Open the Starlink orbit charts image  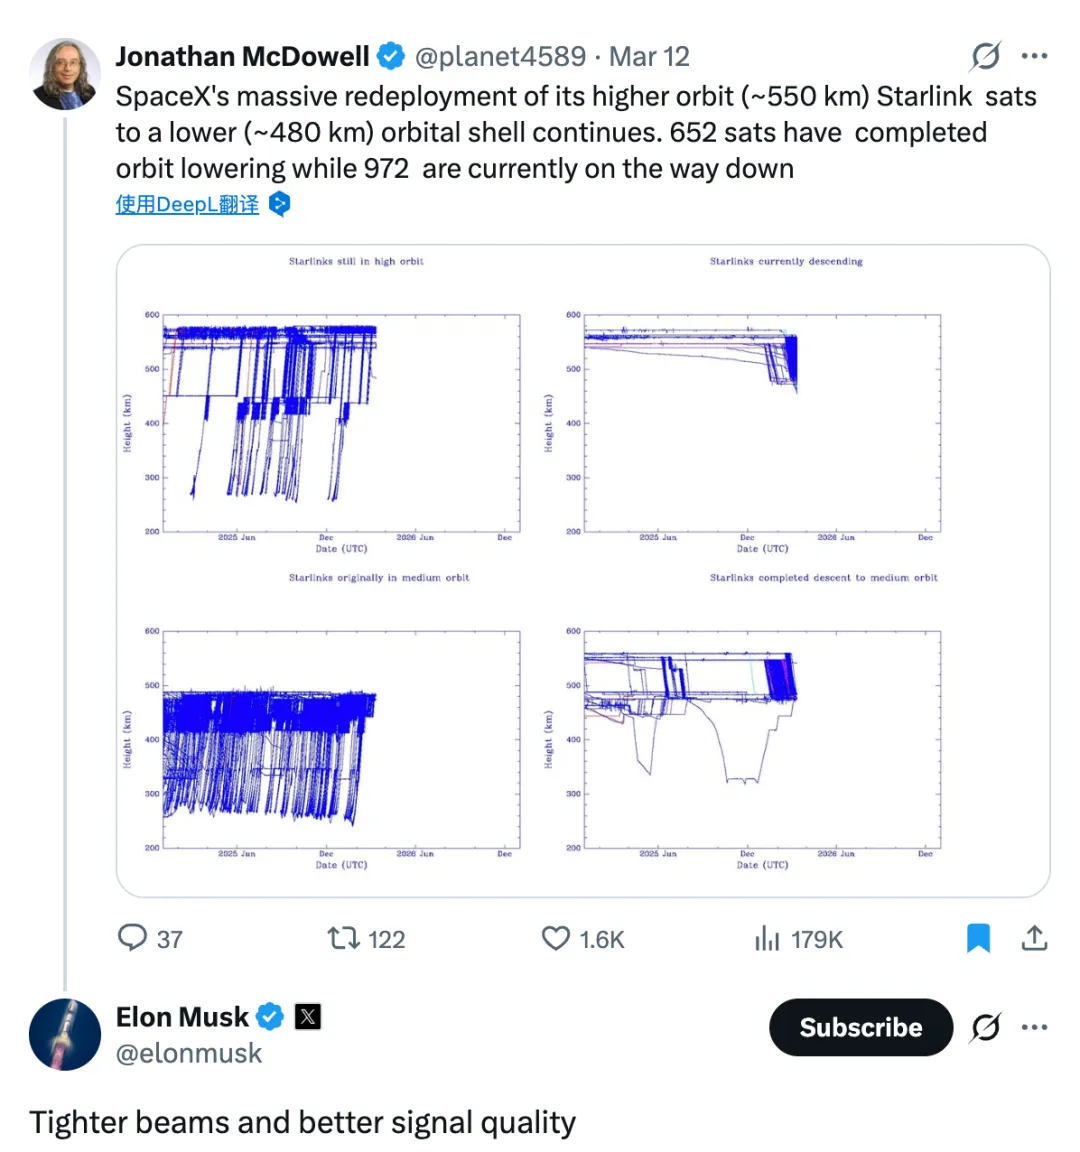coord(583,571)
